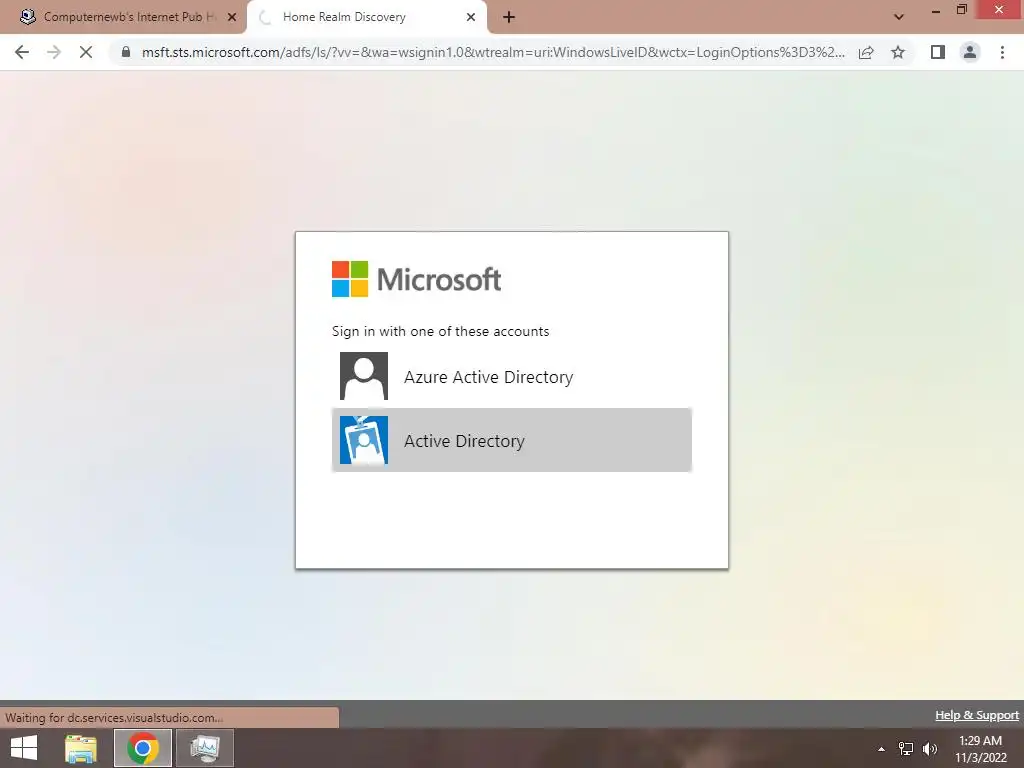
Task: Click the Microsoft logo in the sign-in box
Action: pyautogui.click(x=416, y=279)
